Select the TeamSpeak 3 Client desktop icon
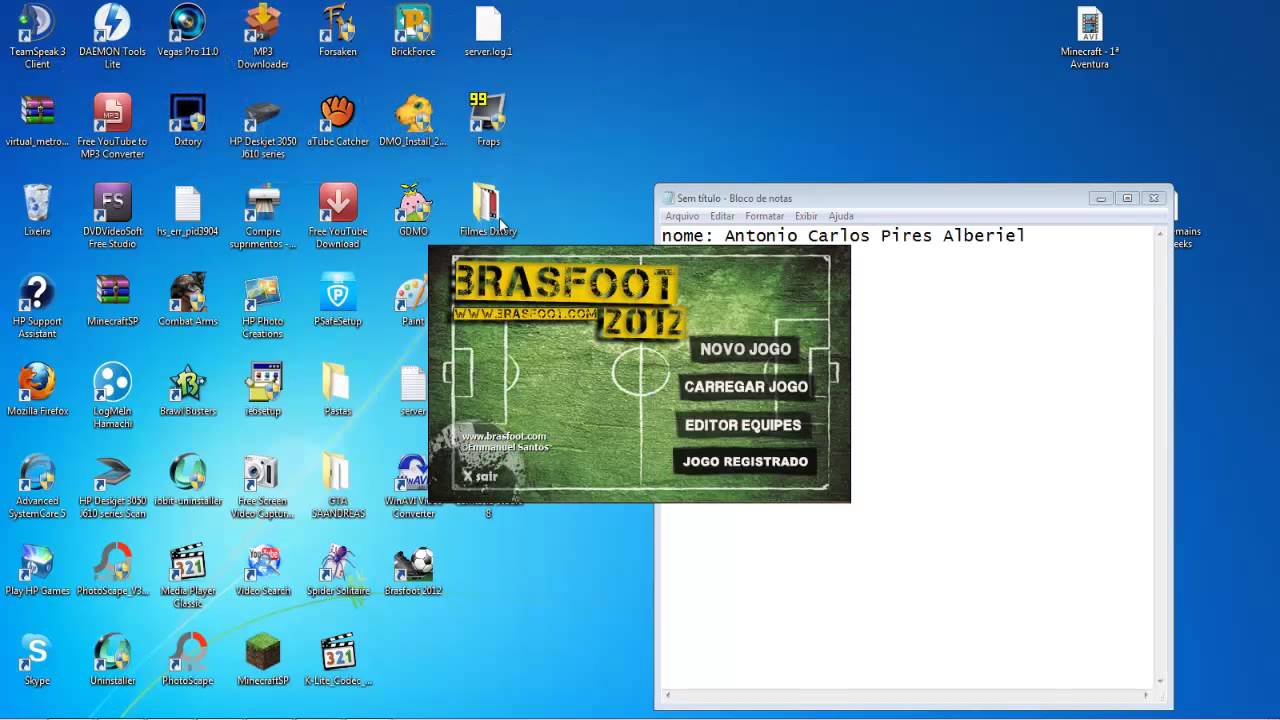The width and height of the screenshot is (1280, 720). pos(37,37)
